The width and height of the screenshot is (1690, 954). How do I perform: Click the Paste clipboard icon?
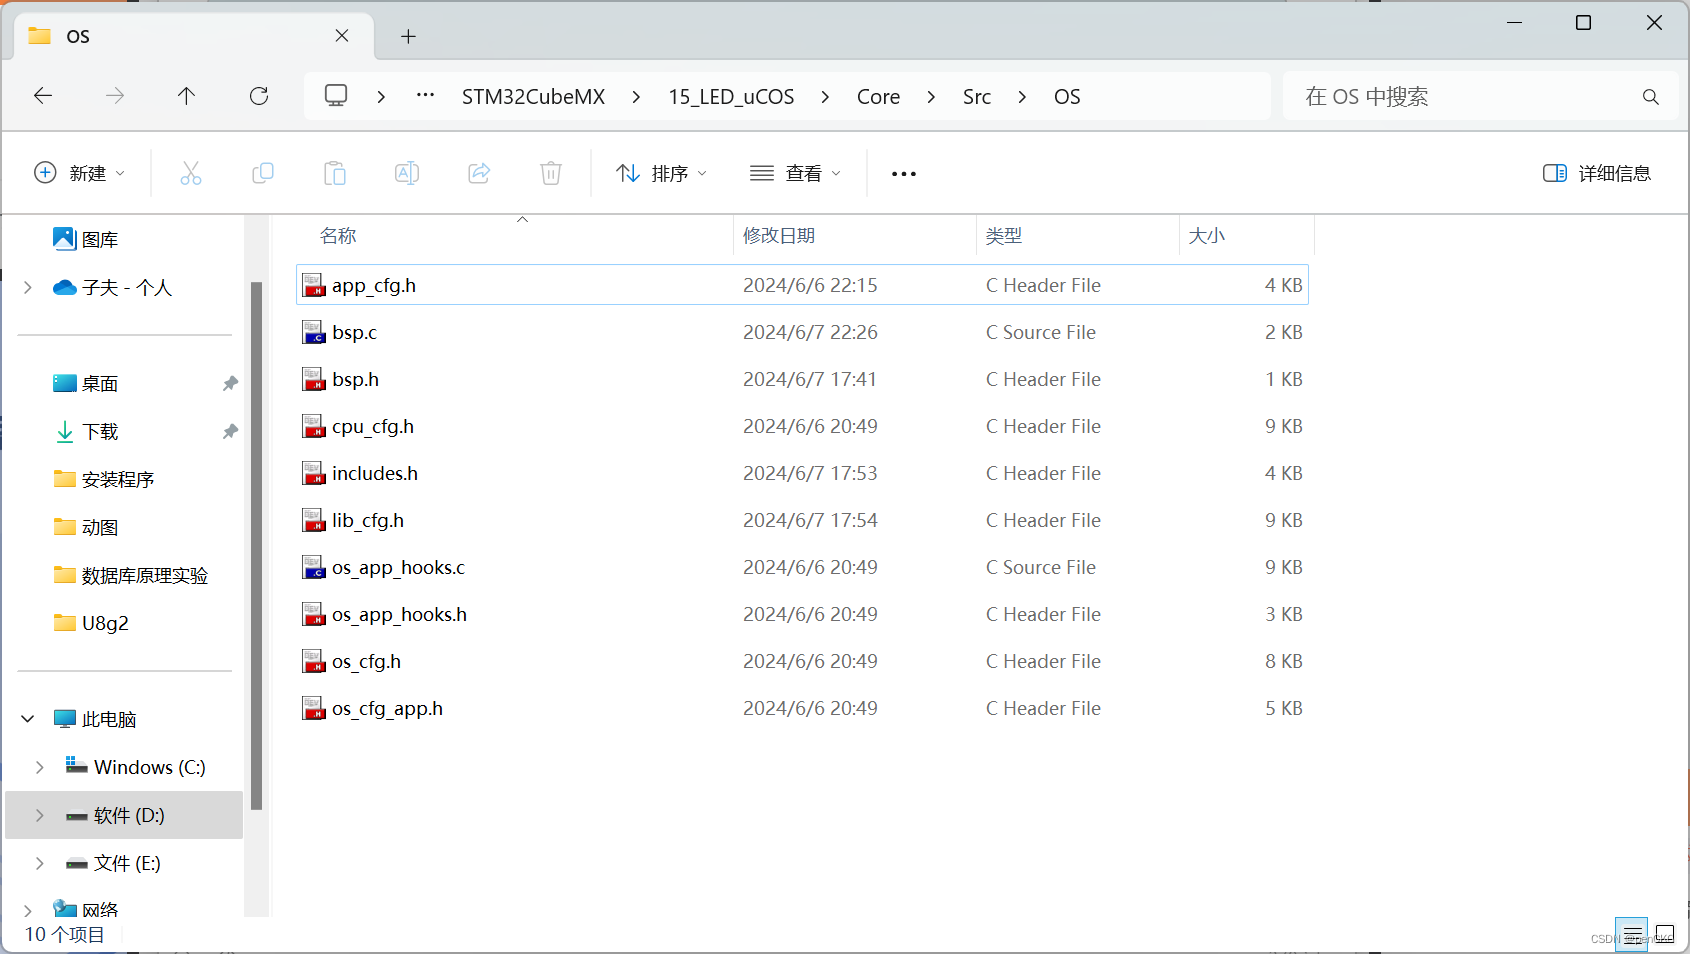335,173
